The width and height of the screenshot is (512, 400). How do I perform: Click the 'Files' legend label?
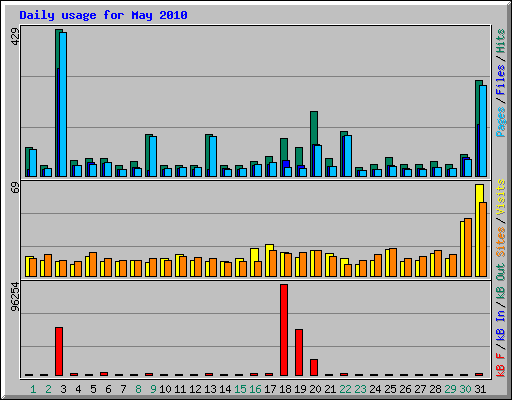[501, 80]
